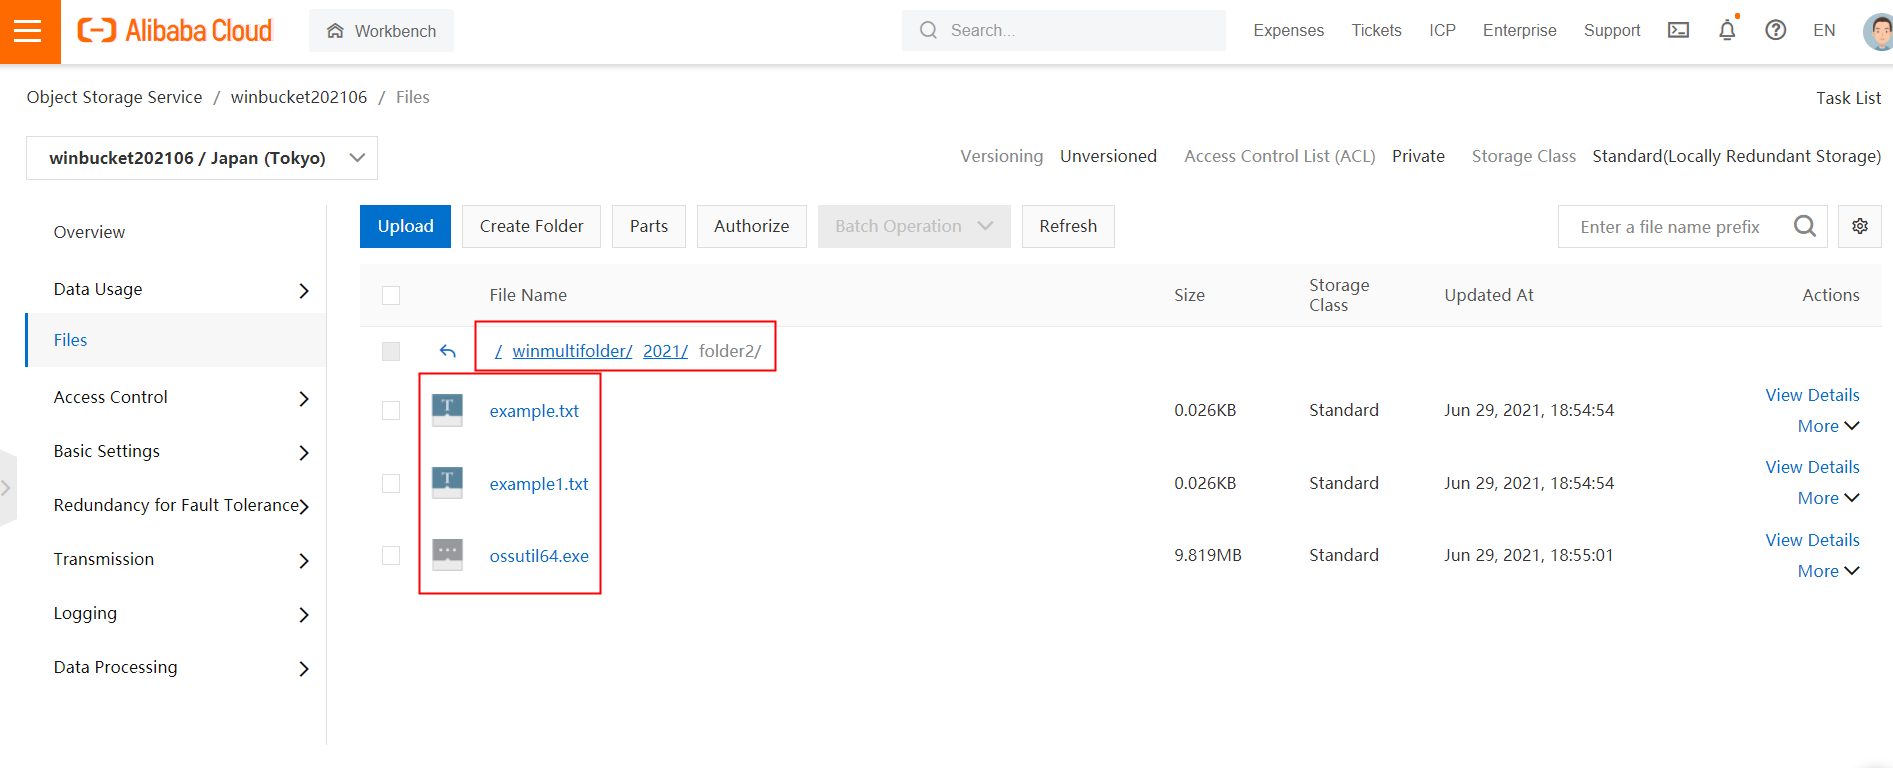The image size is (1893, 768).
Task: Open the orange hamburger main menu
Action: coord(28,31)
